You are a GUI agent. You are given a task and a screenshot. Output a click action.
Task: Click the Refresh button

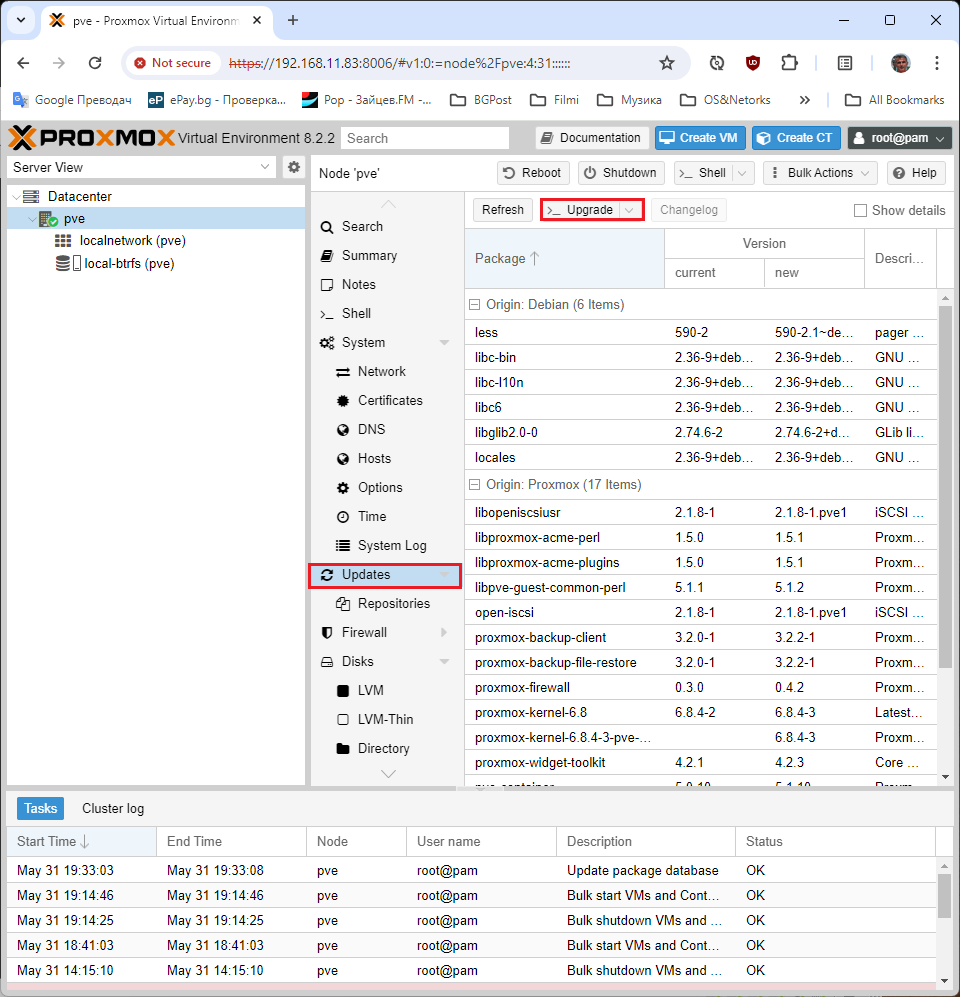[503, 210]
